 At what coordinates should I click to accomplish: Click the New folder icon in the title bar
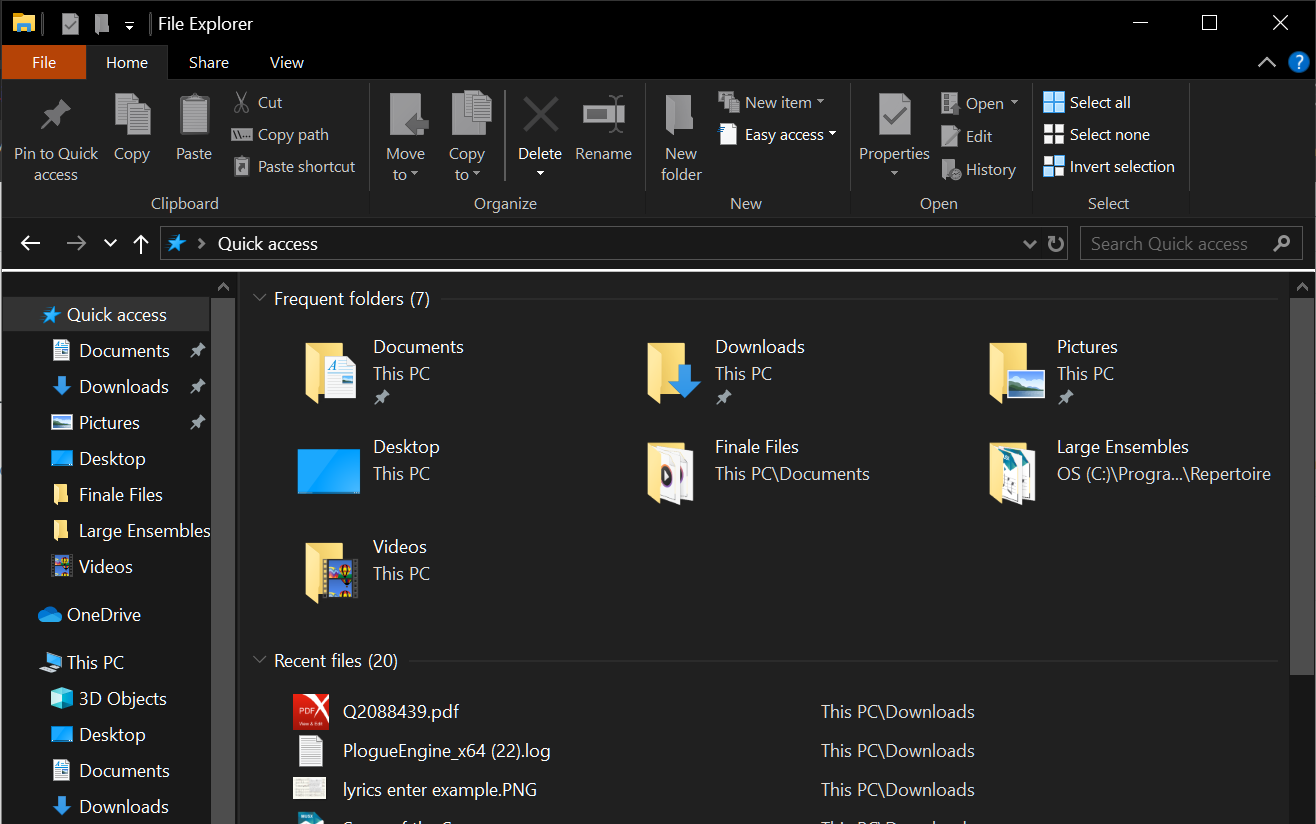102,23
